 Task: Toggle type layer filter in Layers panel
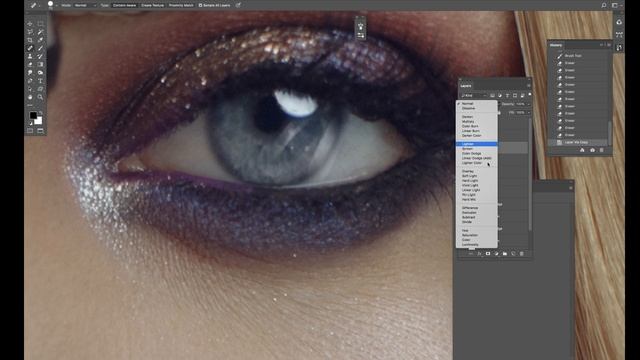[x=507, y=96]
